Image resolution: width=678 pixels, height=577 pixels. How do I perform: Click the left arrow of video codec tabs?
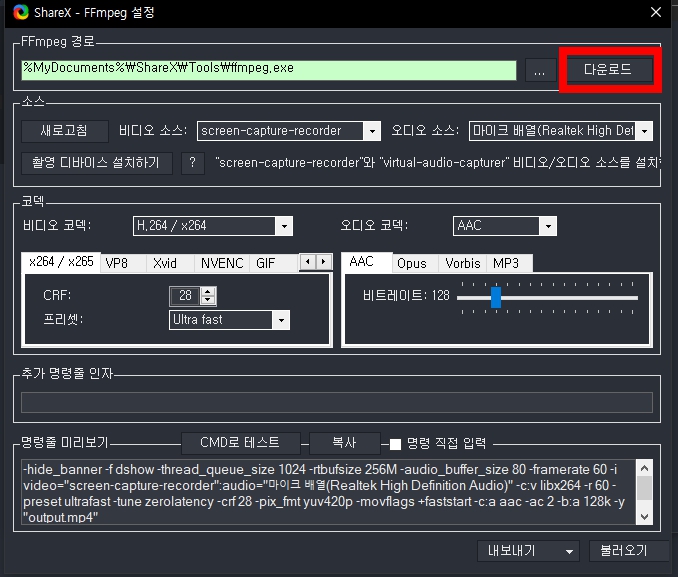tap(307, 262)
